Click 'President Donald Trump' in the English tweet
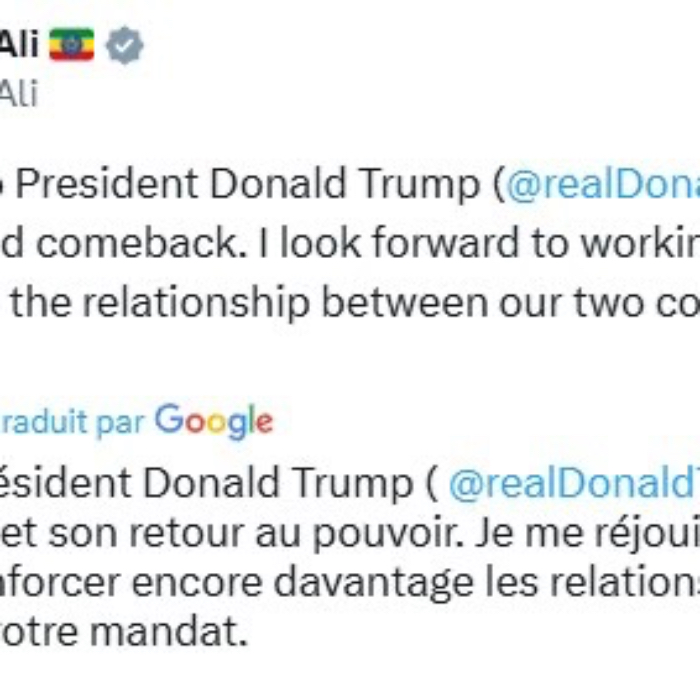This screenshot has height=700, width=700. click(x=250, y=186)
